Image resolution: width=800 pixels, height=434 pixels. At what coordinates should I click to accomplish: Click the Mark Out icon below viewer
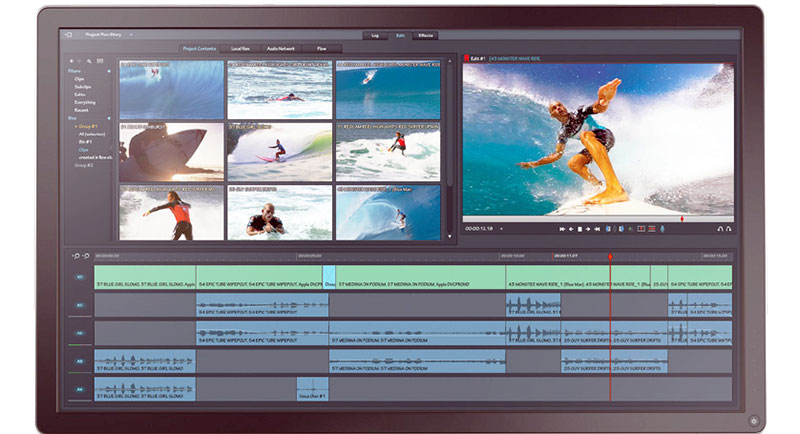tap(621, 229)
